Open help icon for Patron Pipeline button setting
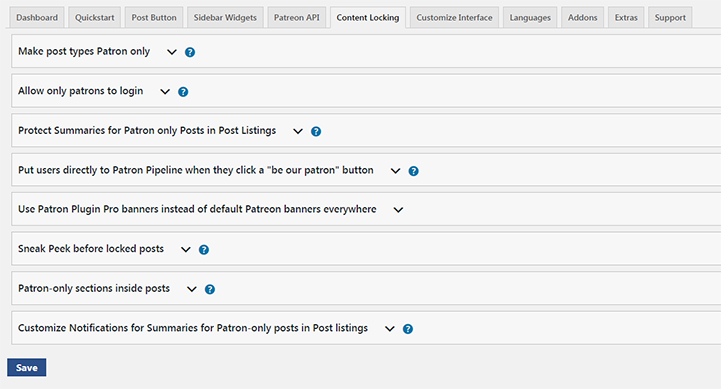 tap(413, 171)
